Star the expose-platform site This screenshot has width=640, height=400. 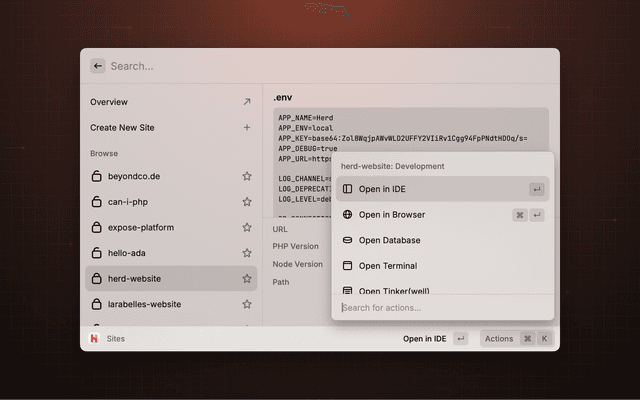(x=247, y=227)
